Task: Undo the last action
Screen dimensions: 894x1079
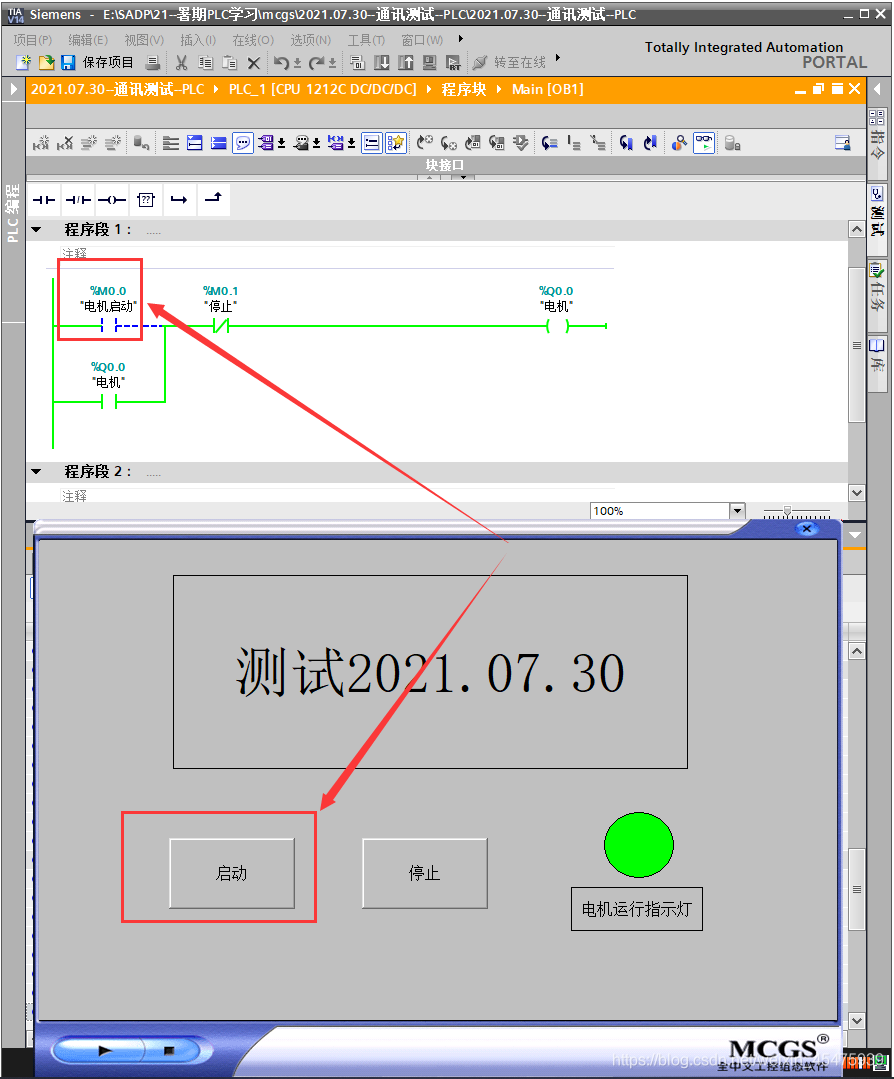Action: [x=281, y=63]
